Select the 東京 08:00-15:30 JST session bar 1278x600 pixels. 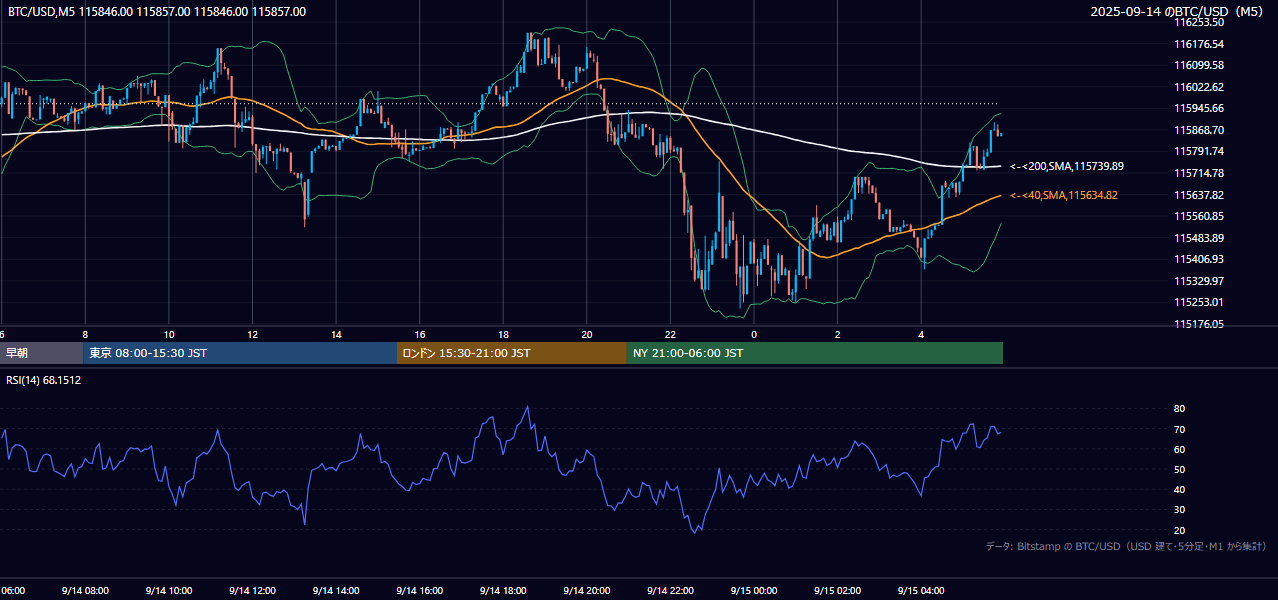coord(240,353)
